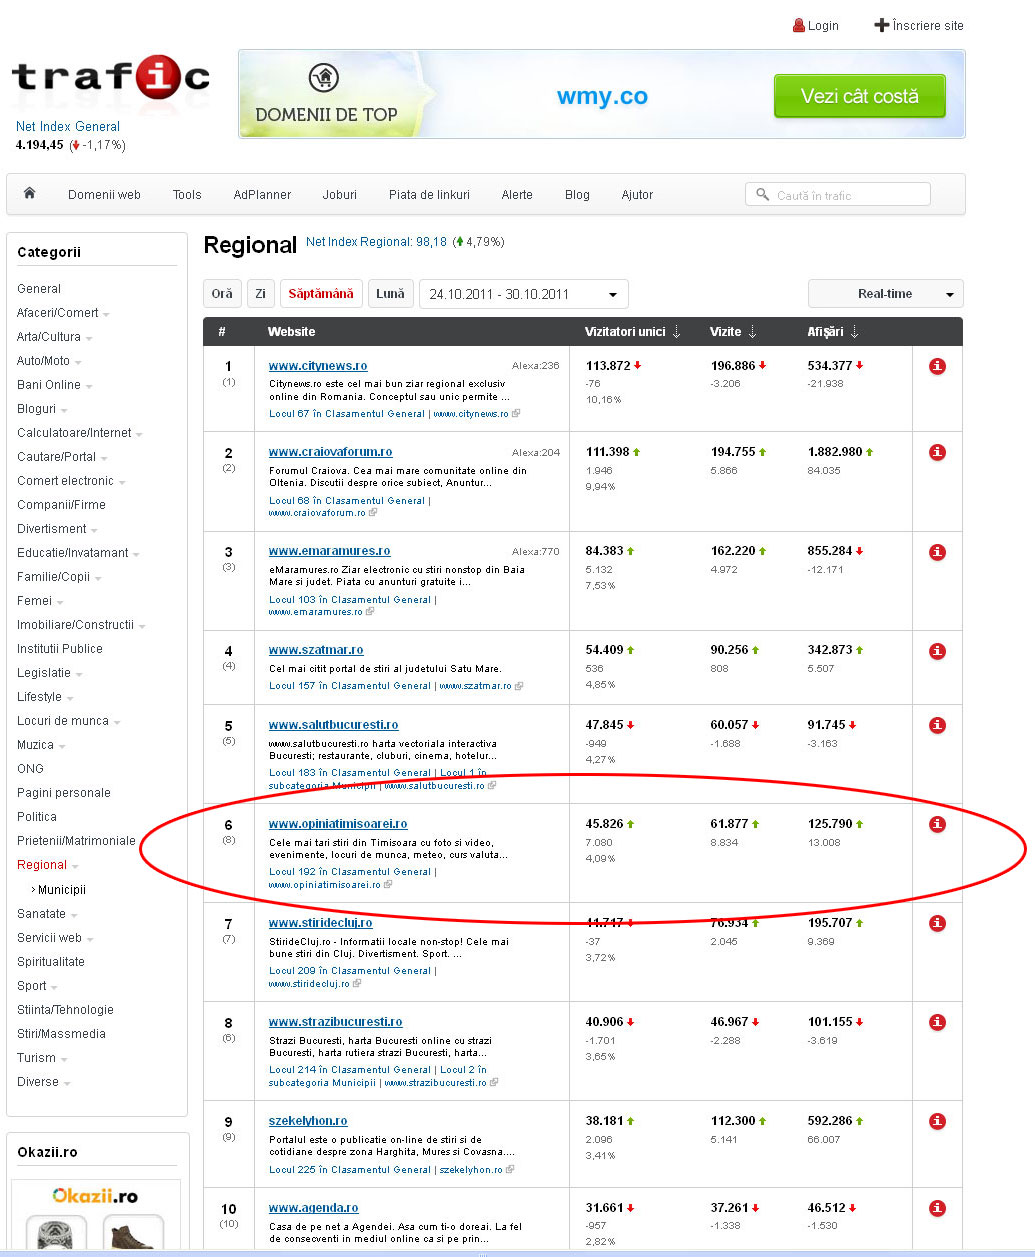Screen dimensions: 1035x1257
Task: Open the info icon for www.salutbucuresti.ro
Action: pos(937,725)
